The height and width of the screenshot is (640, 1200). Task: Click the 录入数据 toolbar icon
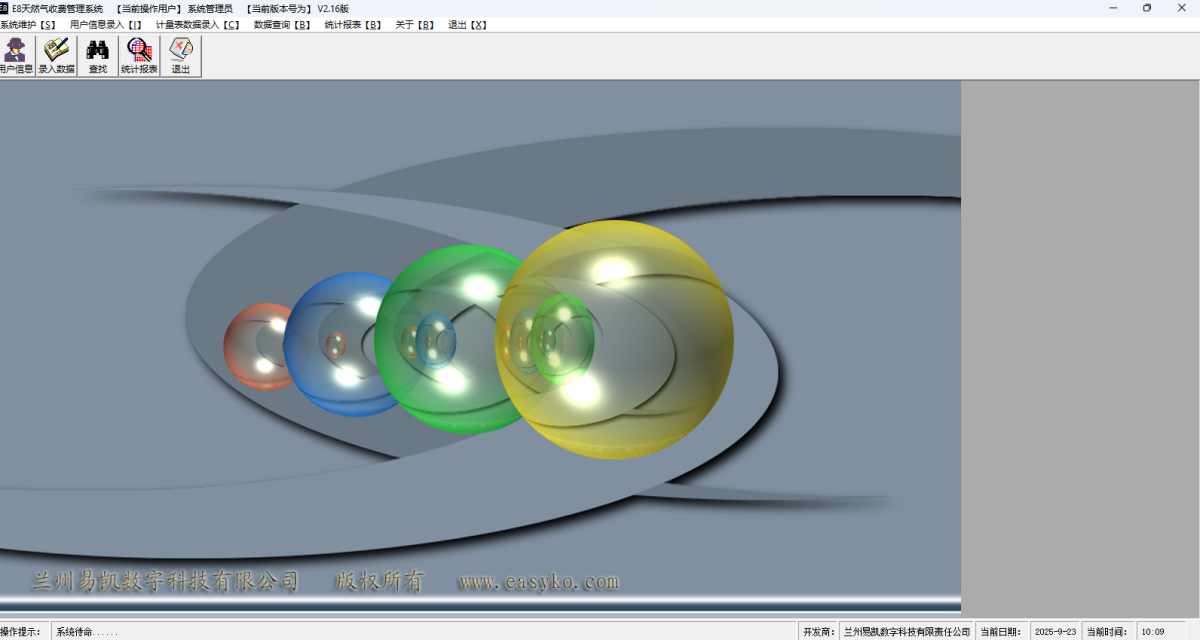click(x=56, y=56)
